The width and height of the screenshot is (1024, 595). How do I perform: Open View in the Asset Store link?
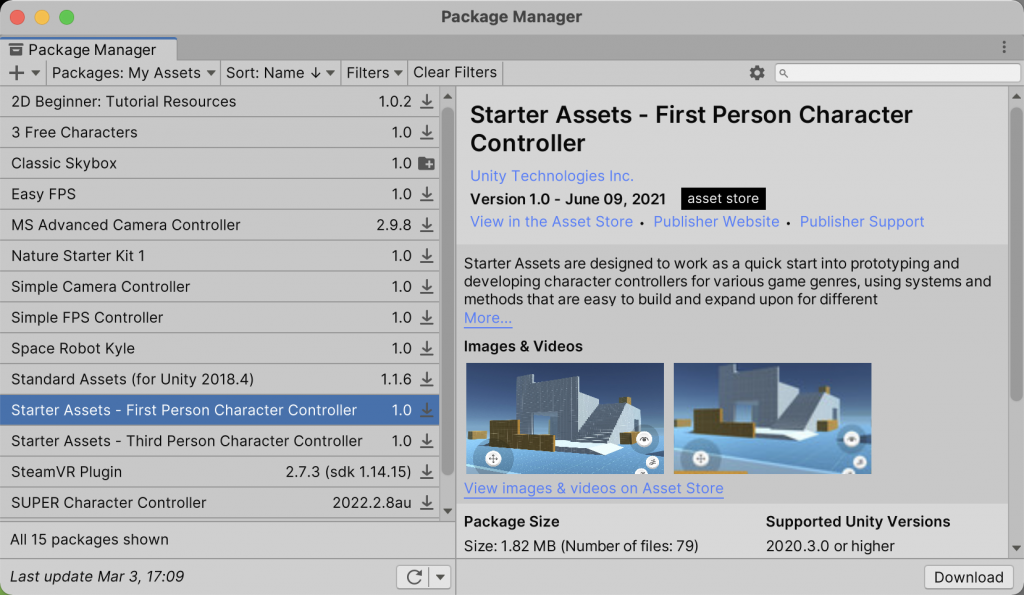551,222
